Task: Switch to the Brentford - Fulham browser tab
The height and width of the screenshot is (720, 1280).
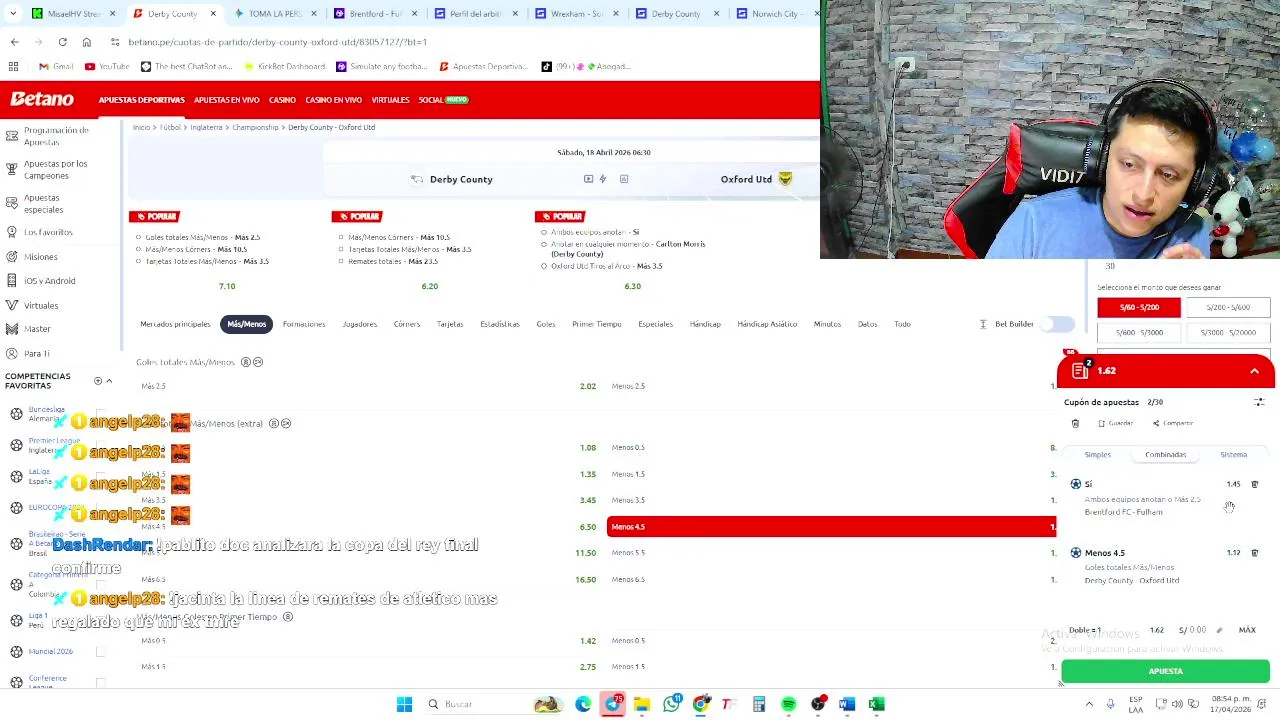Action: tap(375, 14)
